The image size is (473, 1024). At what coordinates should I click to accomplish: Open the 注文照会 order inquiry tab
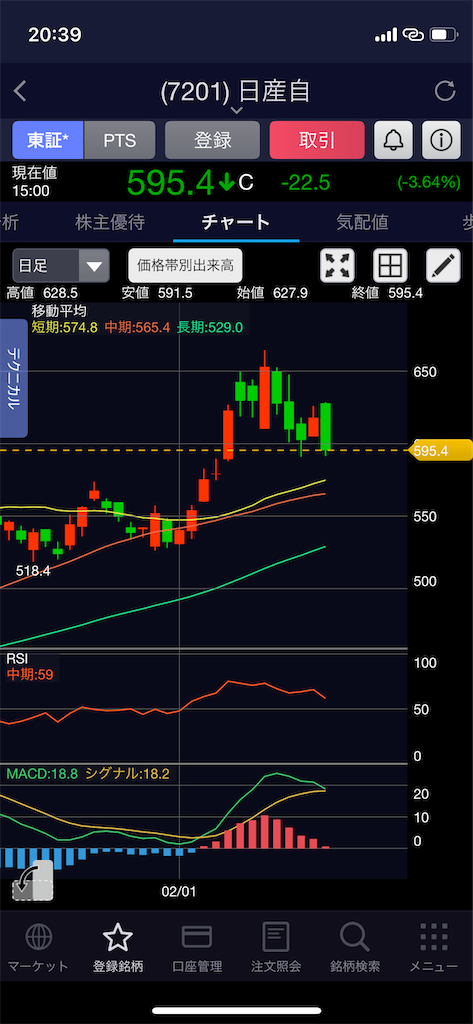(276, 947)
